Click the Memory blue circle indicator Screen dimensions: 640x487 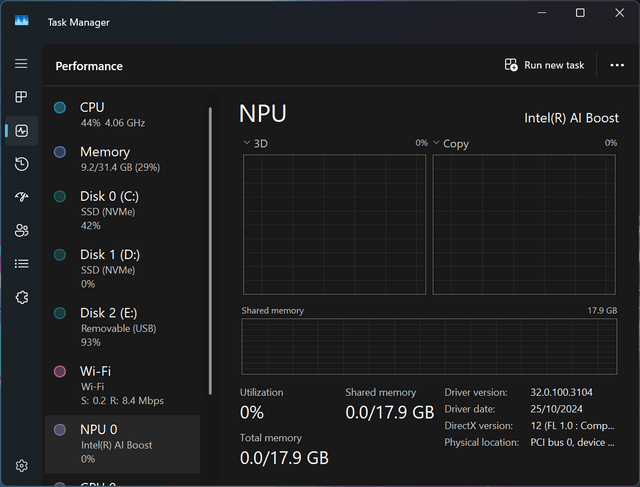coord(60,152)
